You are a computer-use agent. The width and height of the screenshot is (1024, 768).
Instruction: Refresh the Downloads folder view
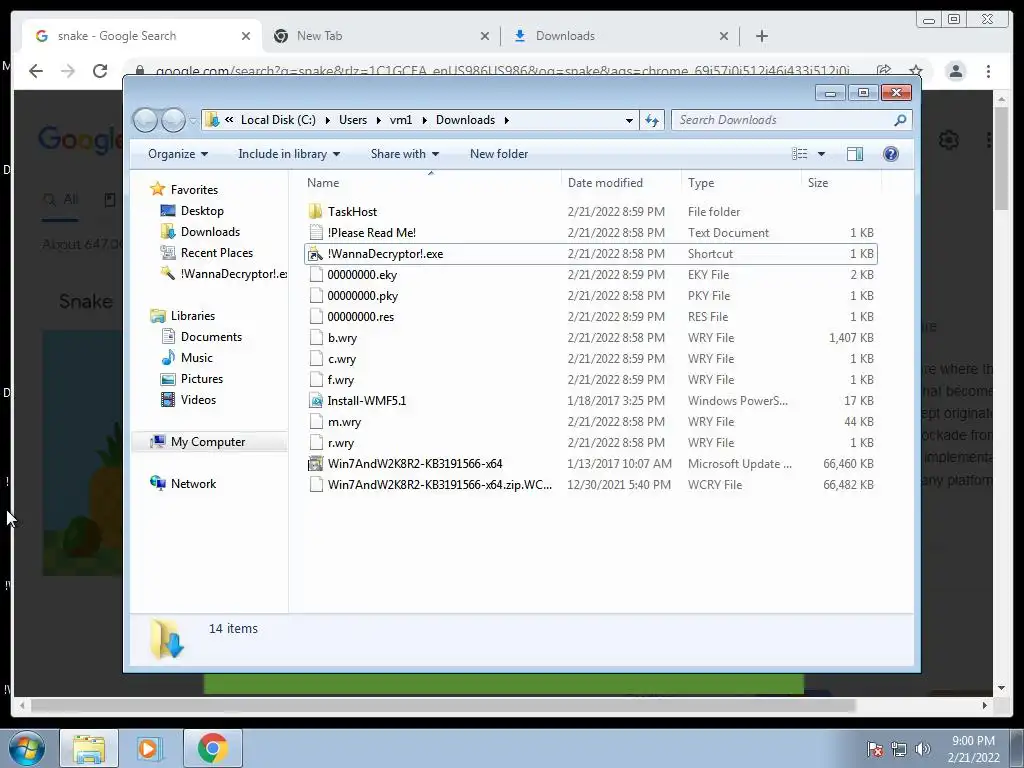click(x=652, y=120)
